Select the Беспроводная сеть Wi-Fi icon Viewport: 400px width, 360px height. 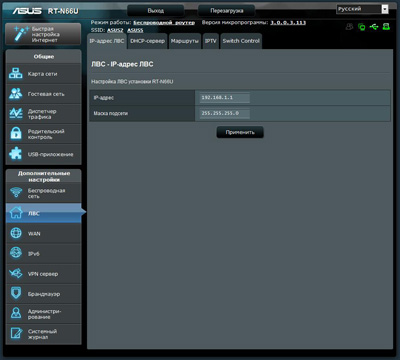(16, 193)
